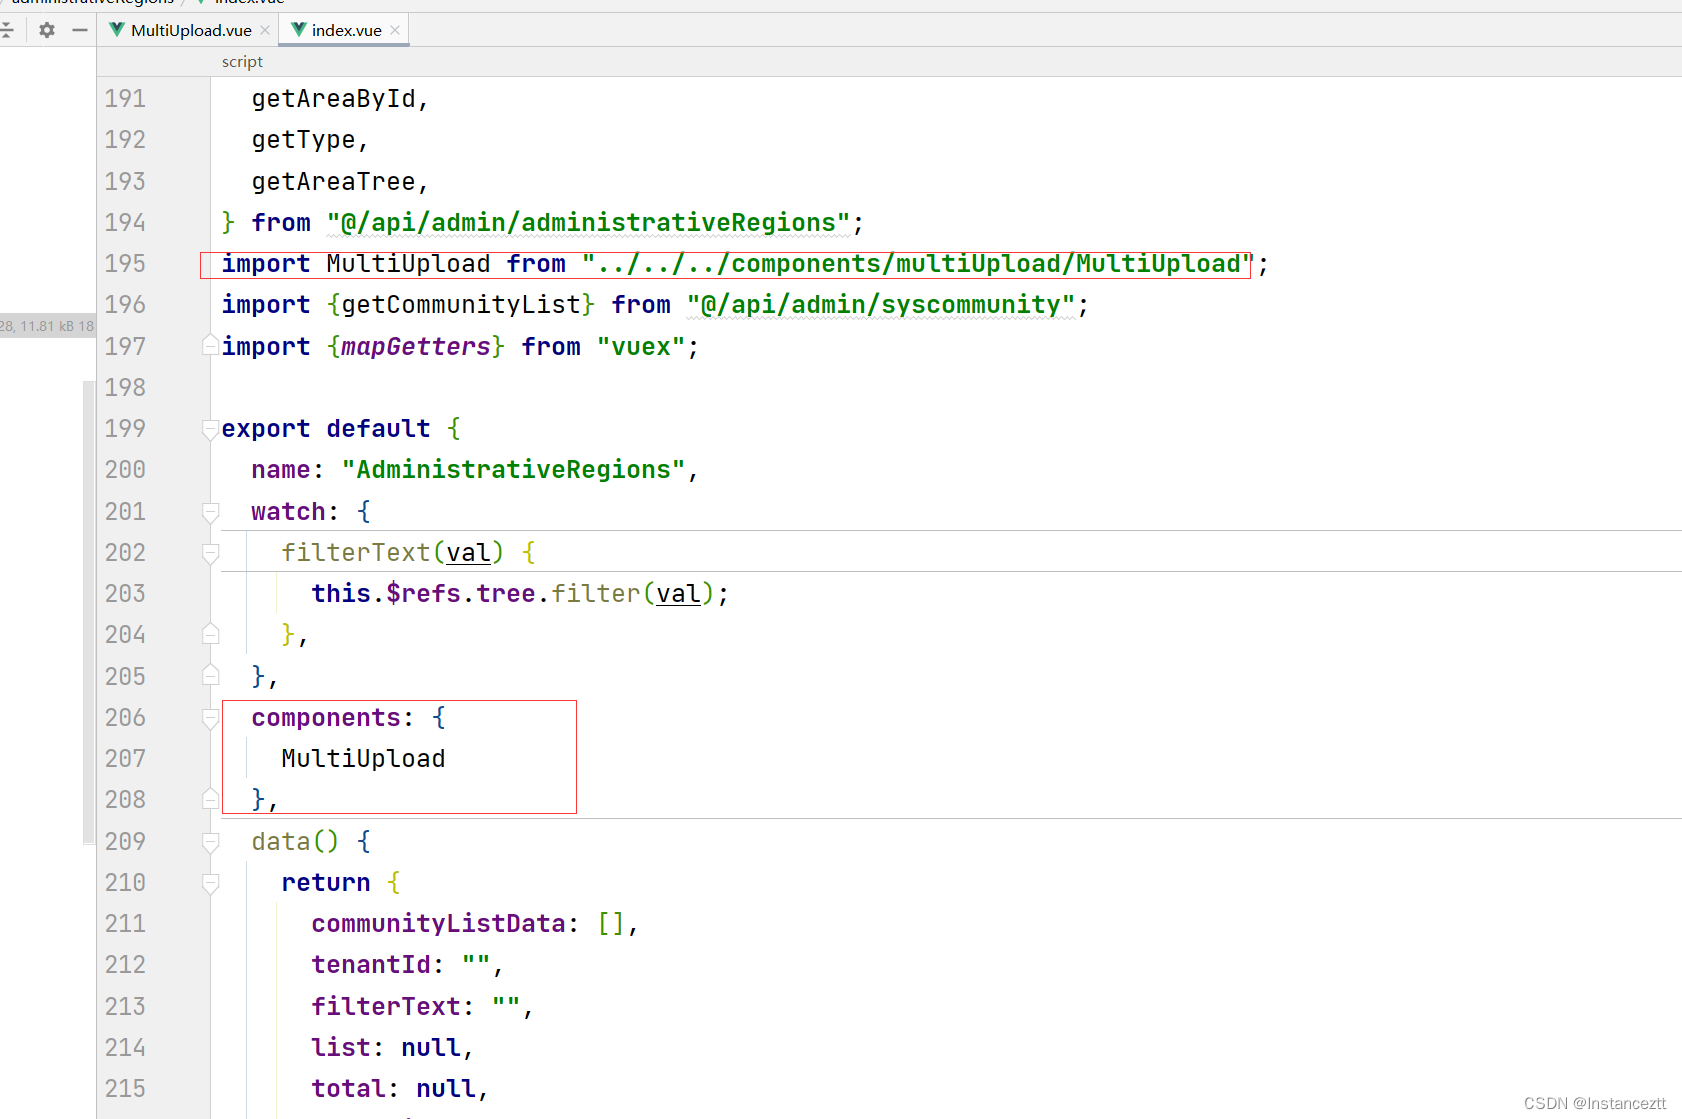The image size is (1682, 1119).
Task: Click the MultiUpload identifier on line 195
Action: click(x=408, y=264)
